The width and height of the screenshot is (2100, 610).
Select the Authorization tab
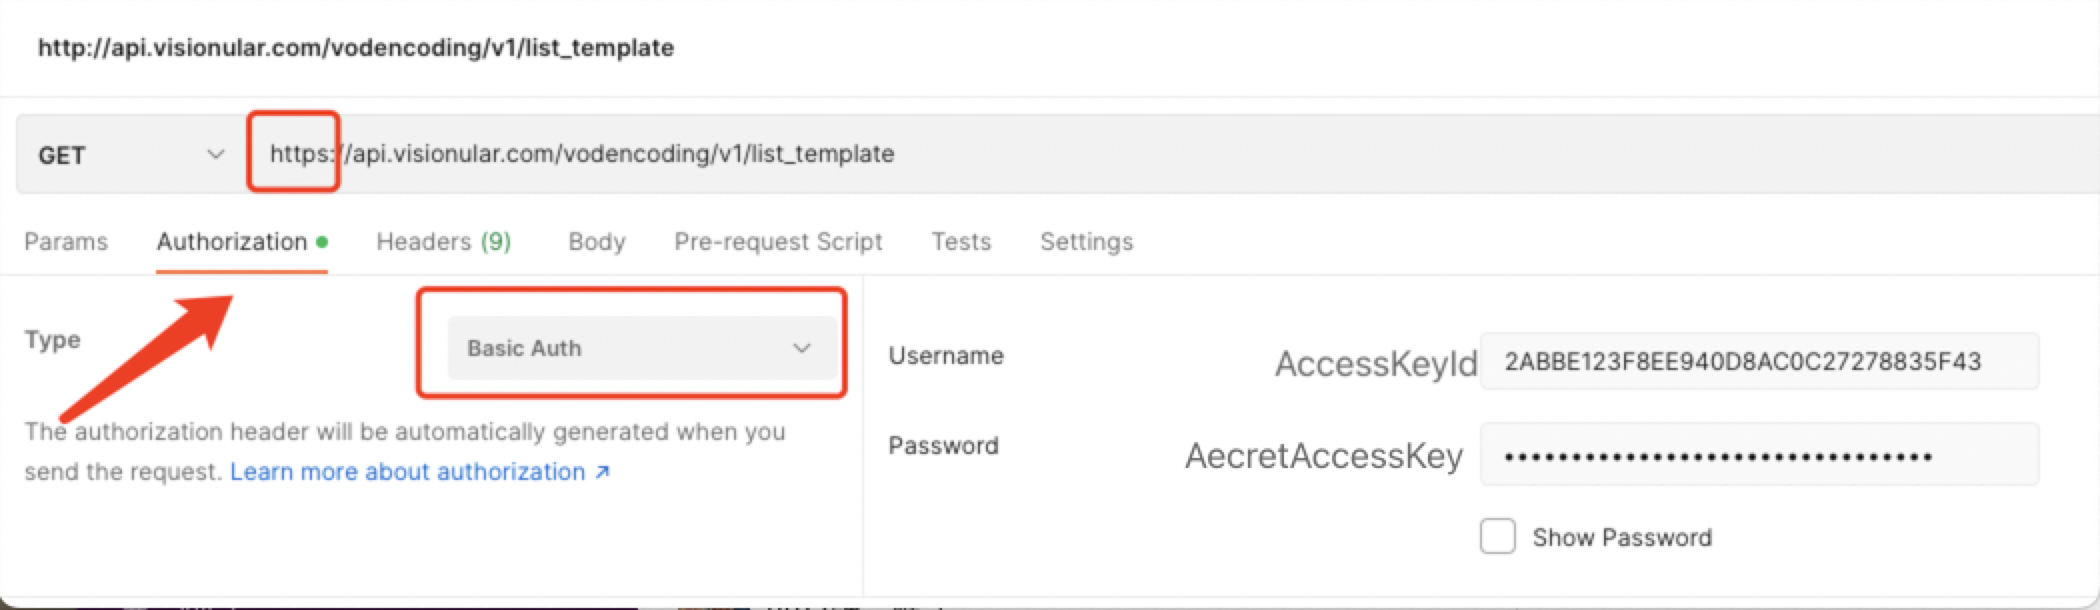(232, 242)
